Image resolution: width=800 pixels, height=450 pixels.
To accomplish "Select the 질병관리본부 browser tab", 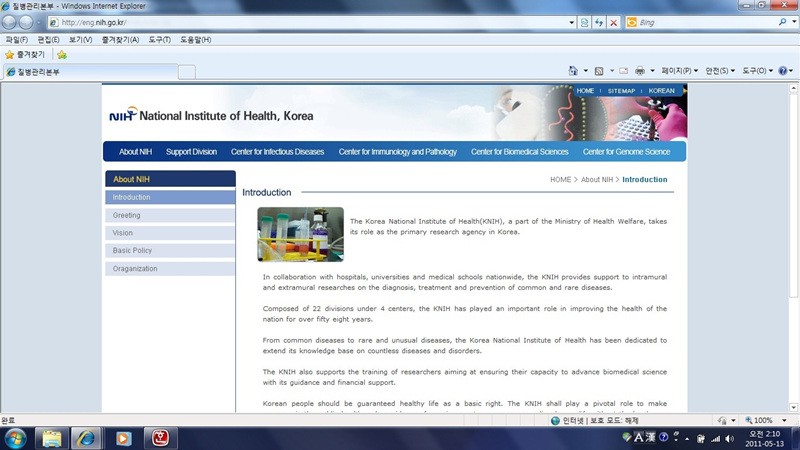I will coord(90,72).
